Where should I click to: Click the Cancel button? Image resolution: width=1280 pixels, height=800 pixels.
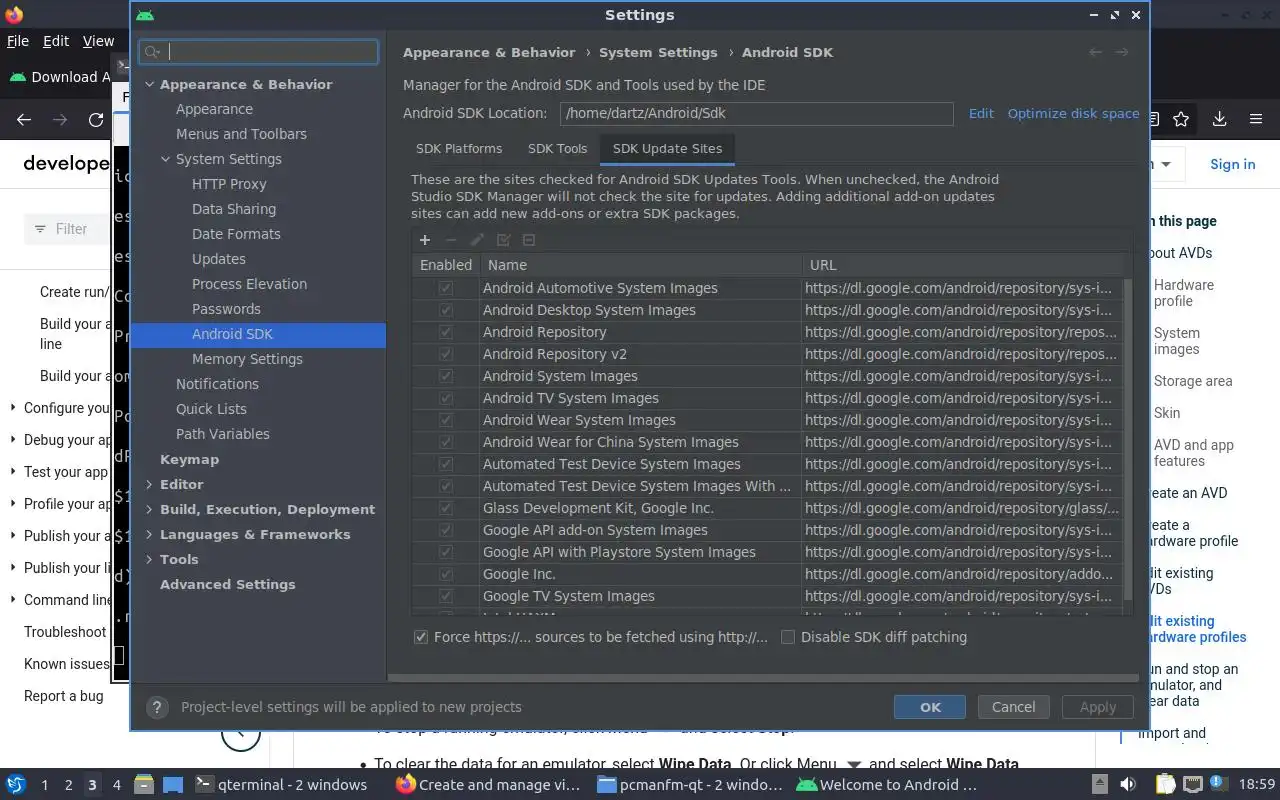[1013, 707]
